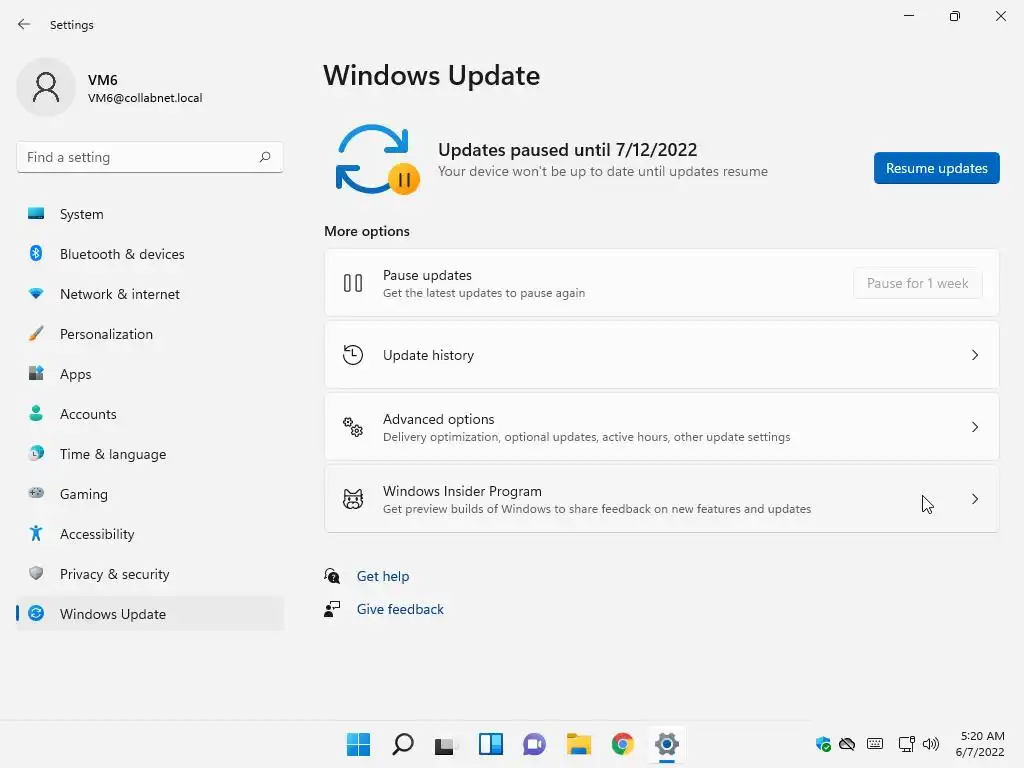Expand Advanced options chevron
The height and width of the screenshot is (768, 1024).
[x=974, y=427]
